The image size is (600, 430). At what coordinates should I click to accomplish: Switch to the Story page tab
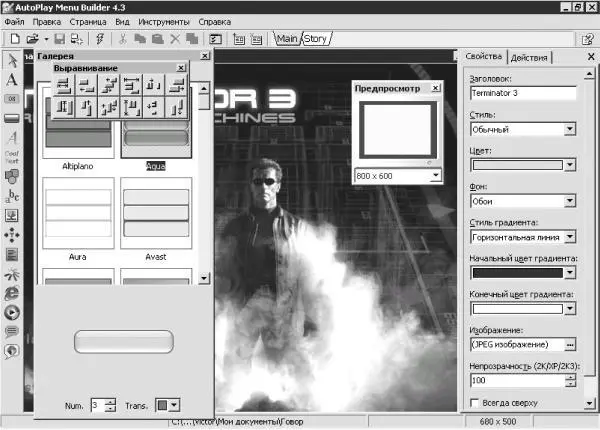(315, 39)
